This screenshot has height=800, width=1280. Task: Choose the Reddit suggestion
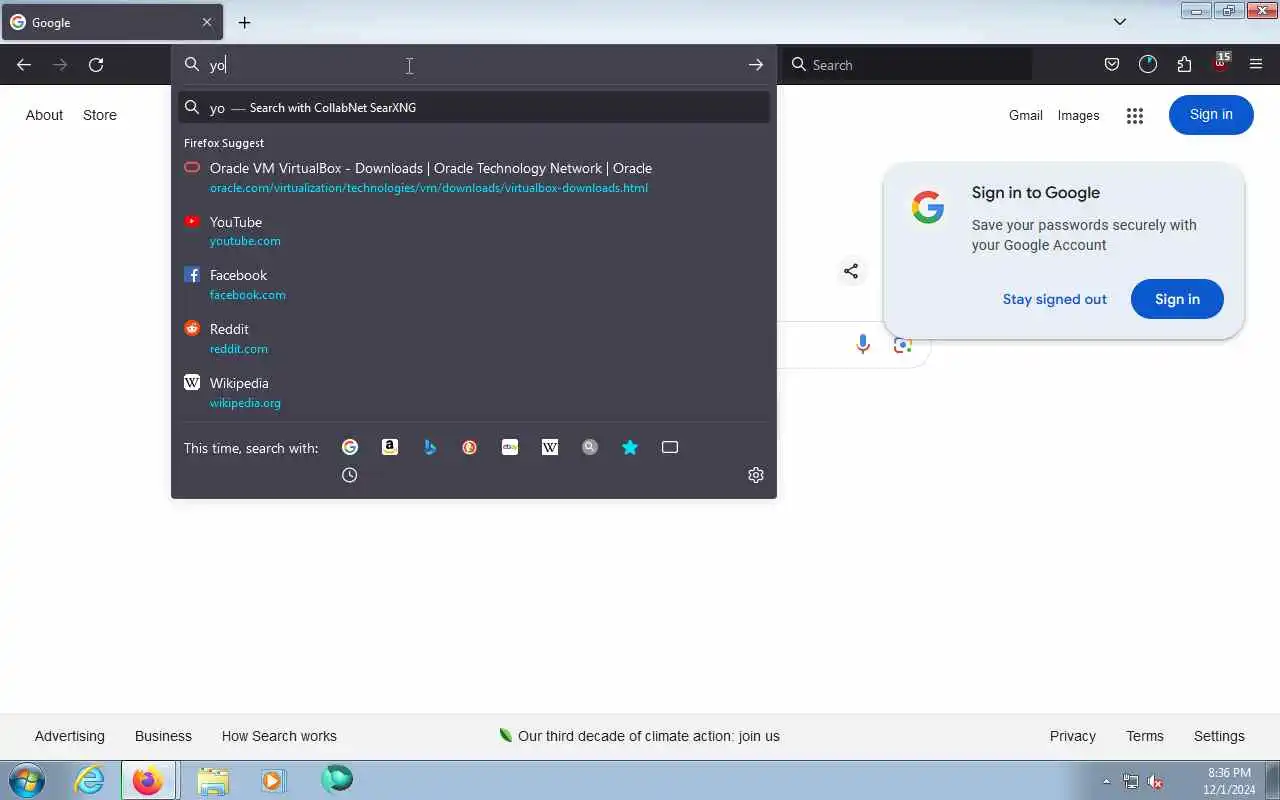tap(474, 338)
